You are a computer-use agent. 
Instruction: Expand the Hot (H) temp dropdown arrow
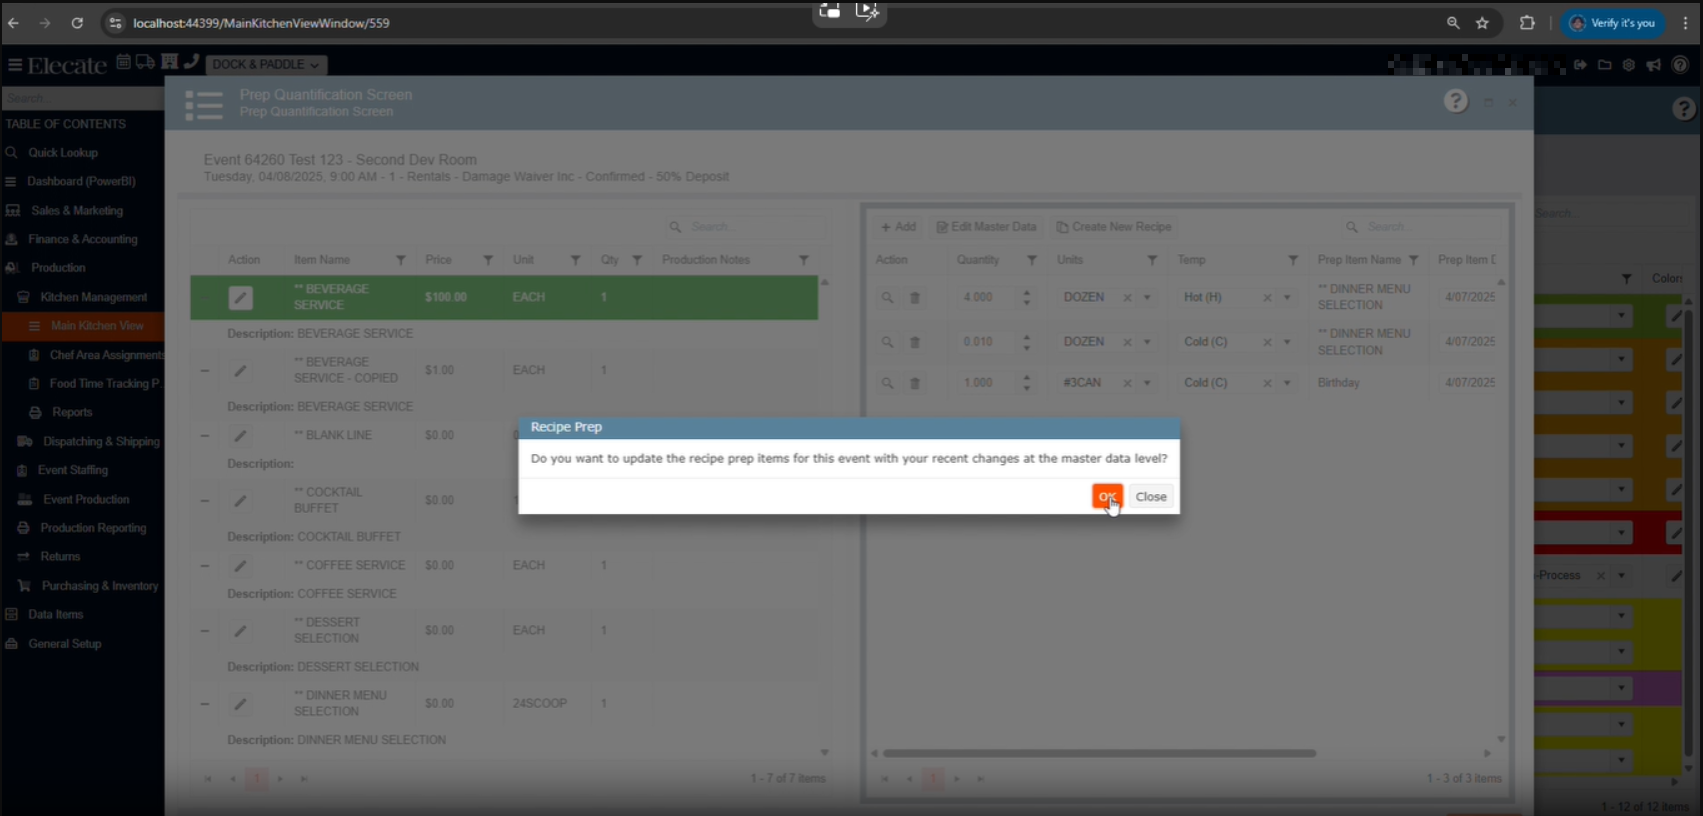point(1287,298)
